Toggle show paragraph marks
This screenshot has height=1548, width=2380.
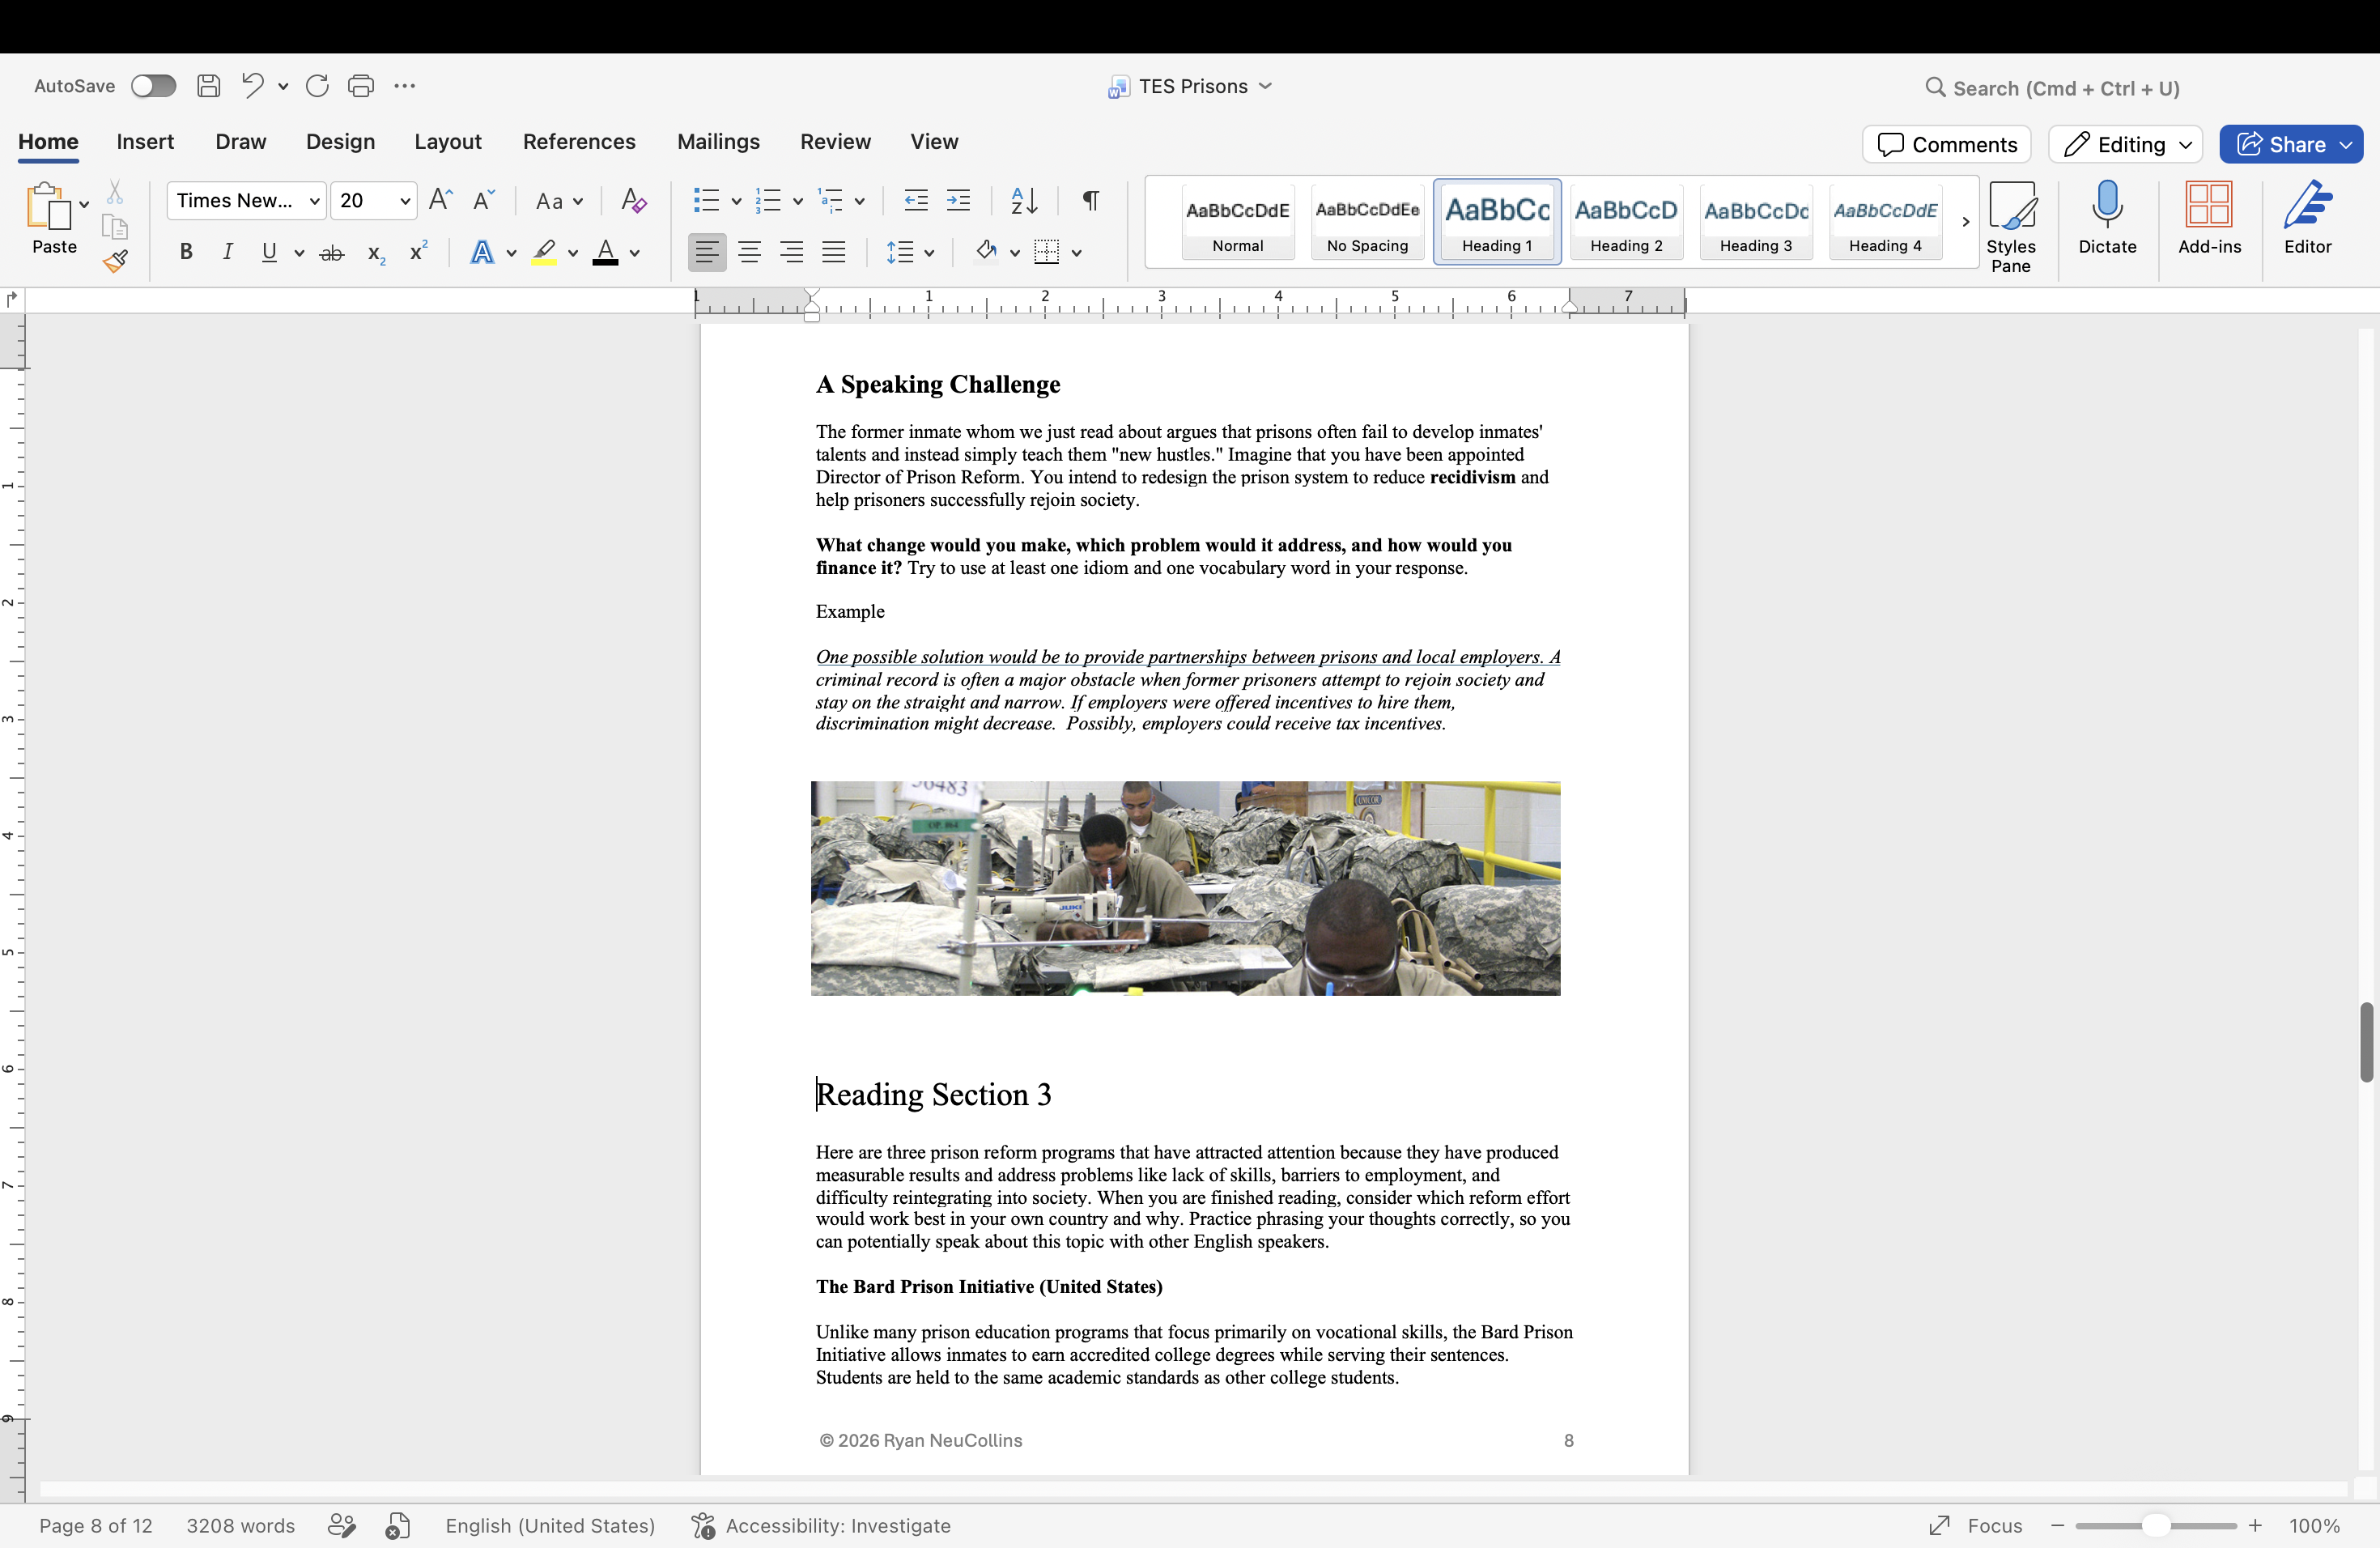[1091, 200]
